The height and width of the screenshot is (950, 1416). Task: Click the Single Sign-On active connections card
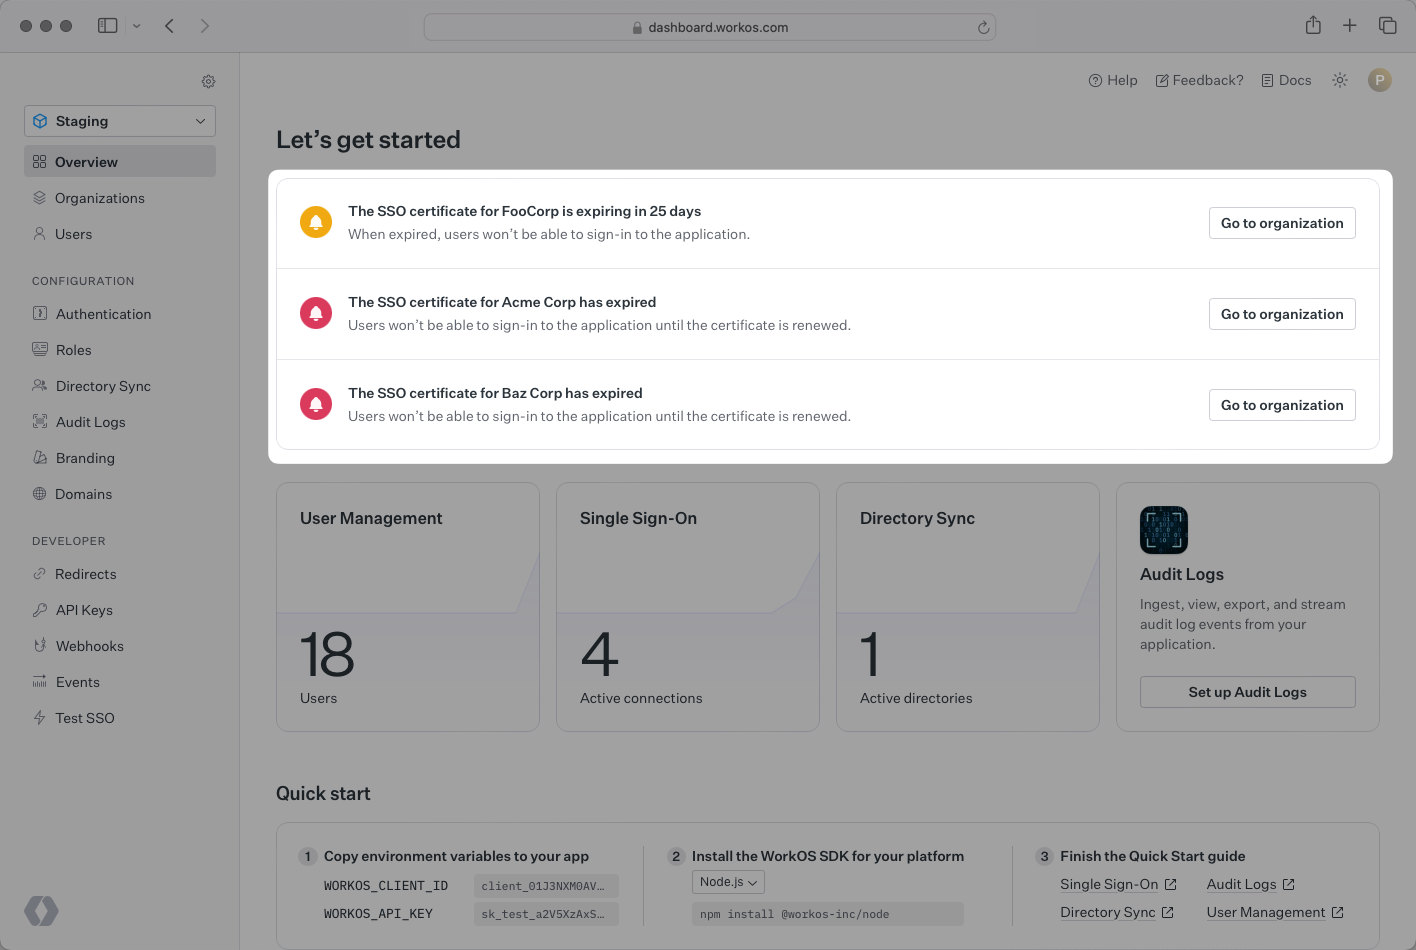688,607
